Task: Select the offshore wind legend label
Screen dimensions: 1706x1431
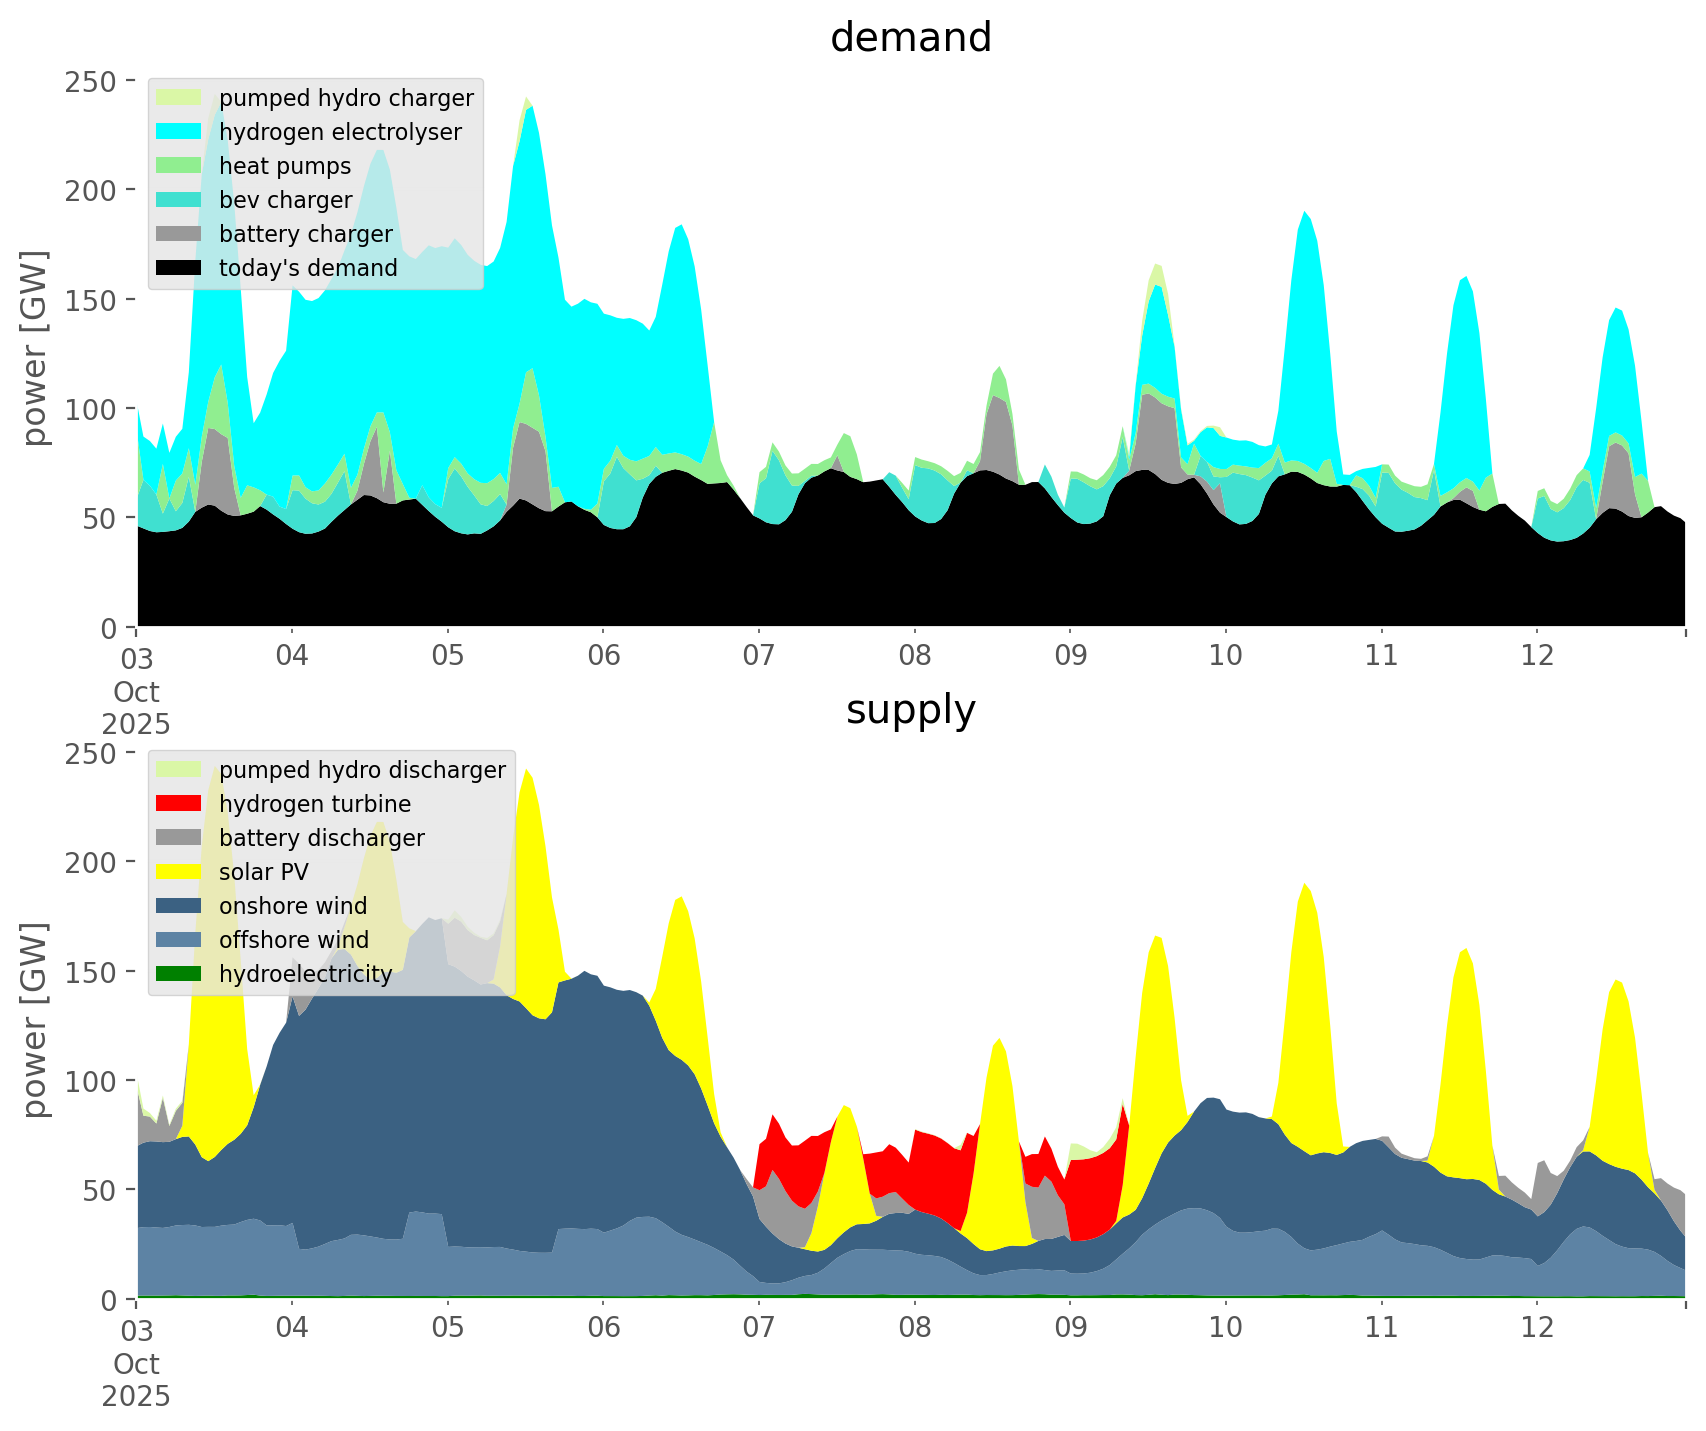Action: tap(293, 940)
